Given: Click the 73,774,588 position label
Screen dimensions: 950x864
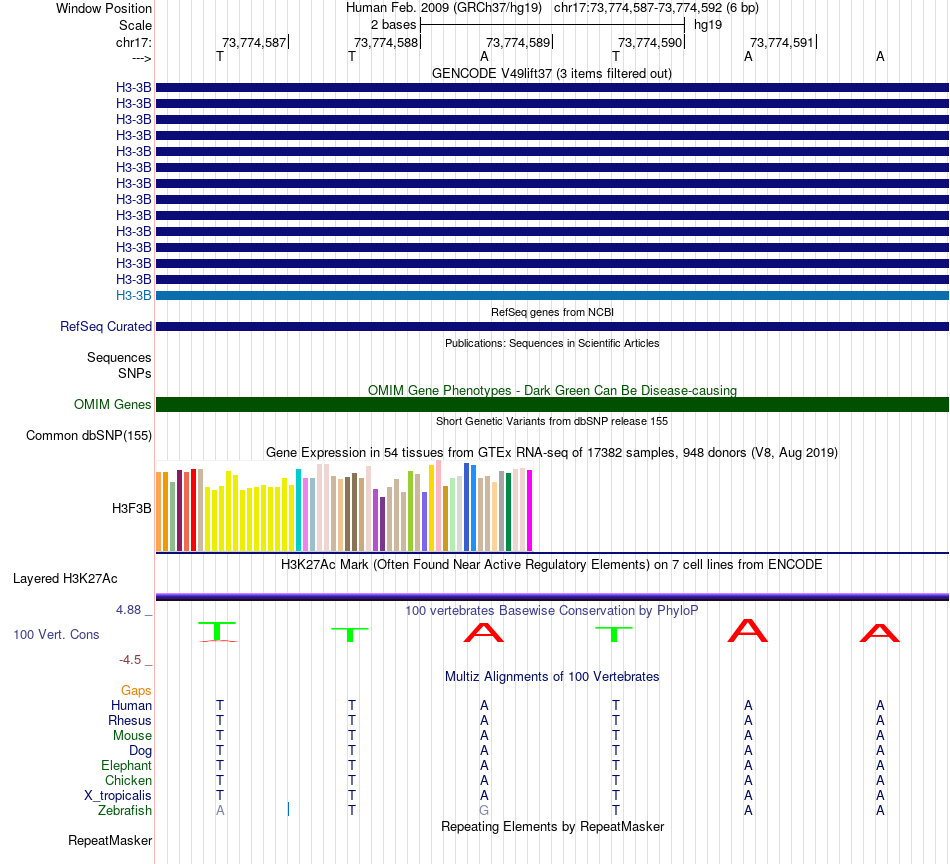Looking at the screenshot, I should [x=386, y=42].
